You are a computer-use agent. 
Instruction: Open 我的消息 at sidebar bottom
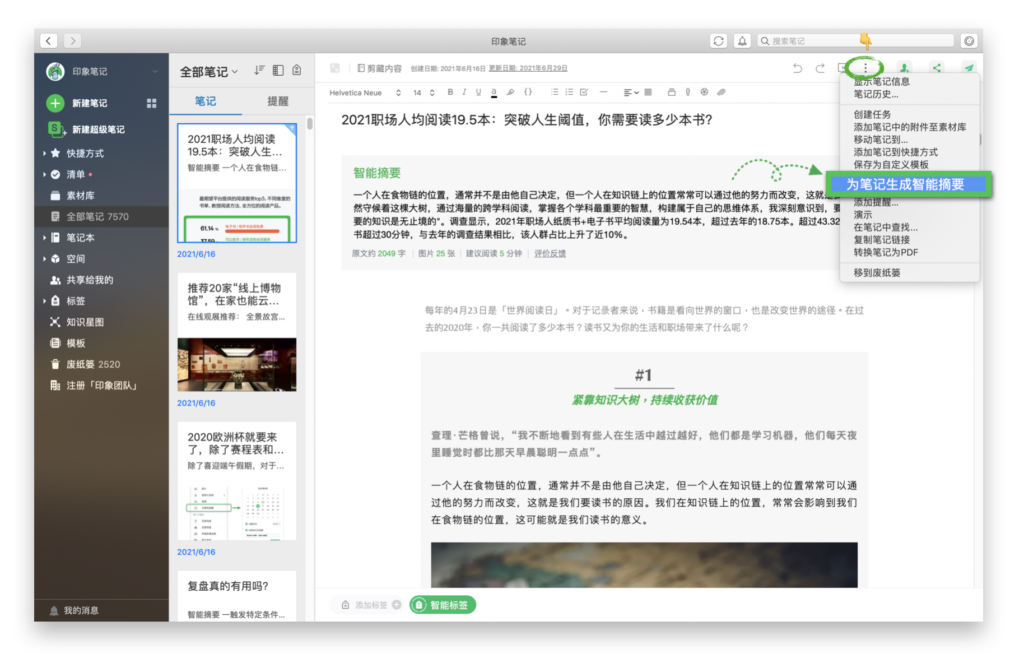[x=74, y=610]
